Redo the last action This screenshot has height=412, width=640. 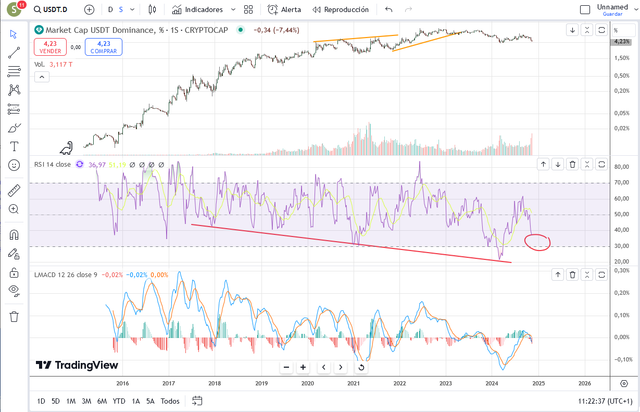[x=408, y=9]
